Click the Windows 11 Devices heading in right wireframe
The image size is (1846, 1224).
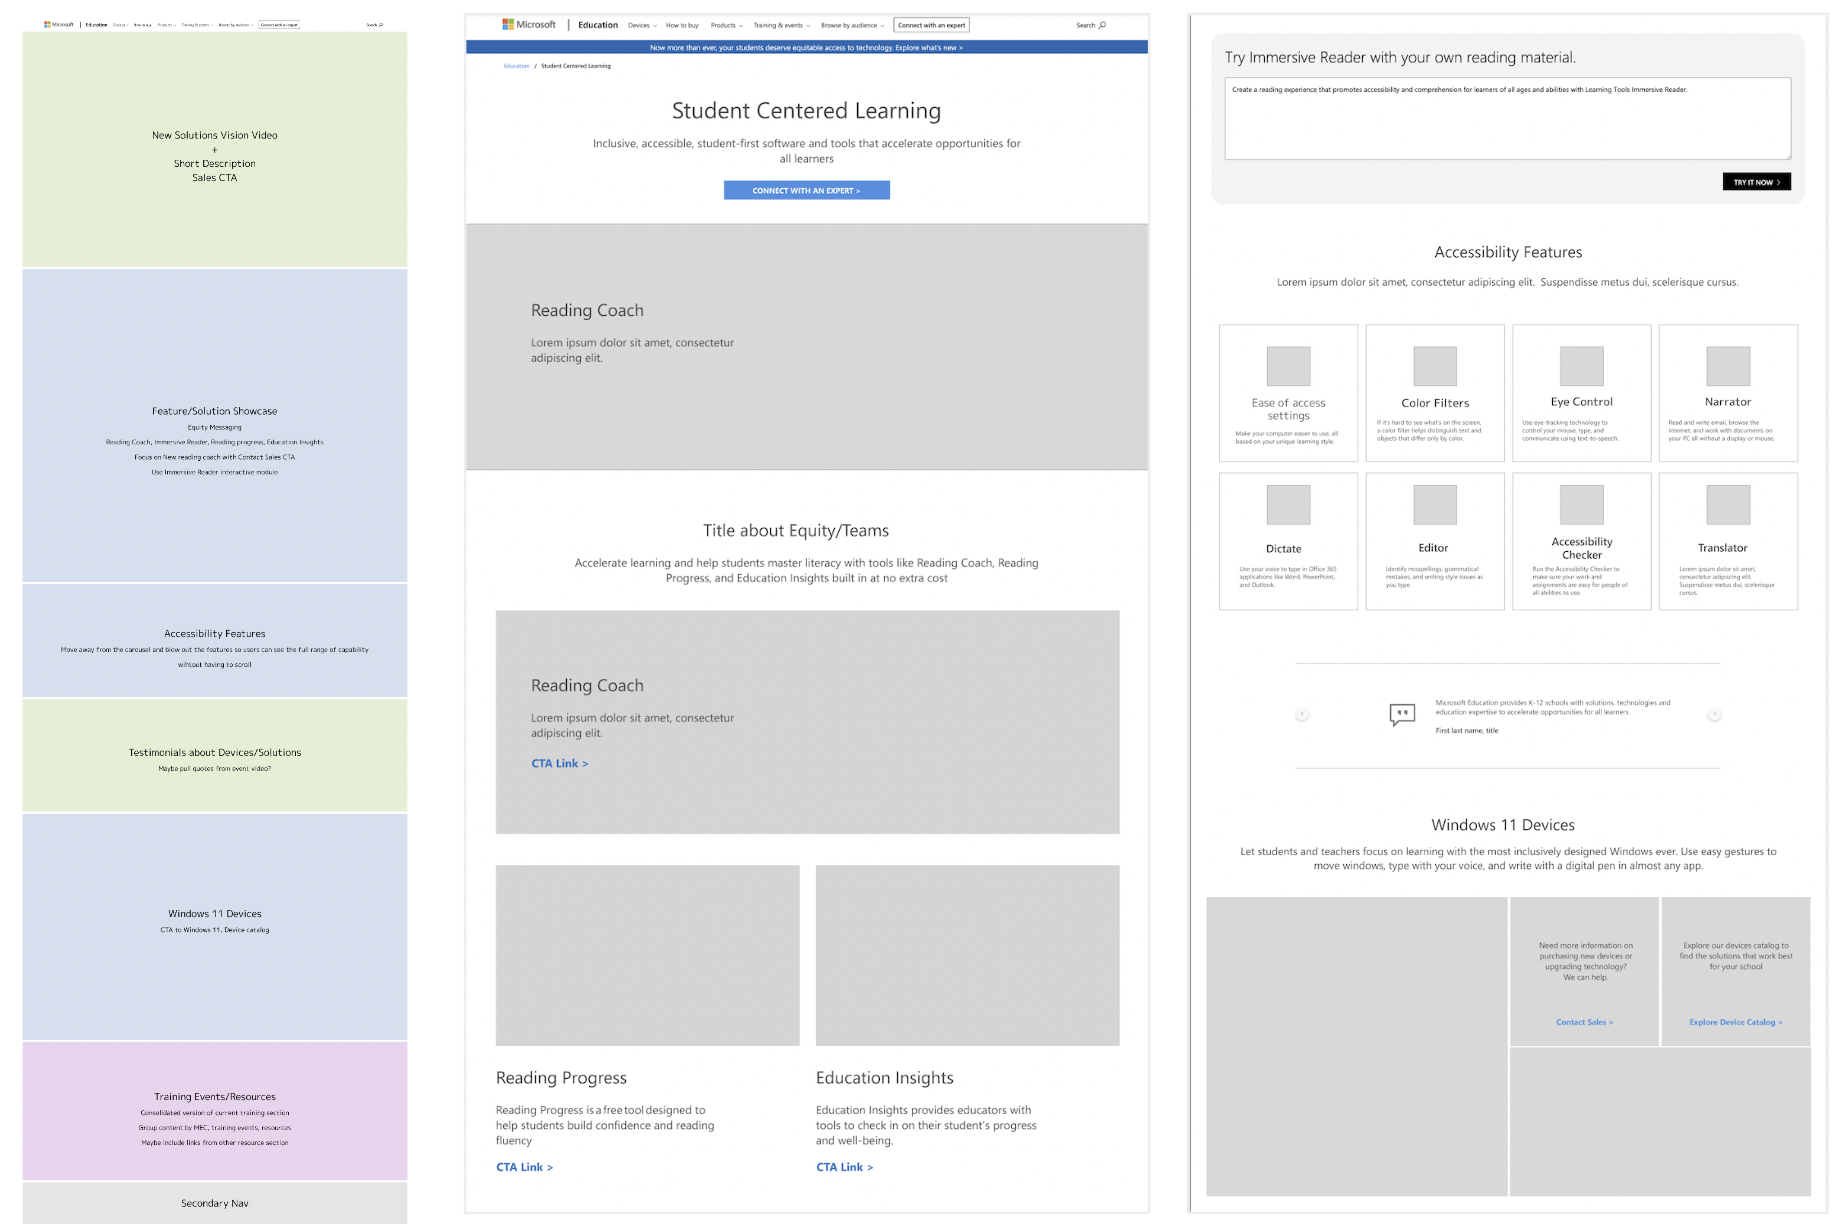(1503, 825)
